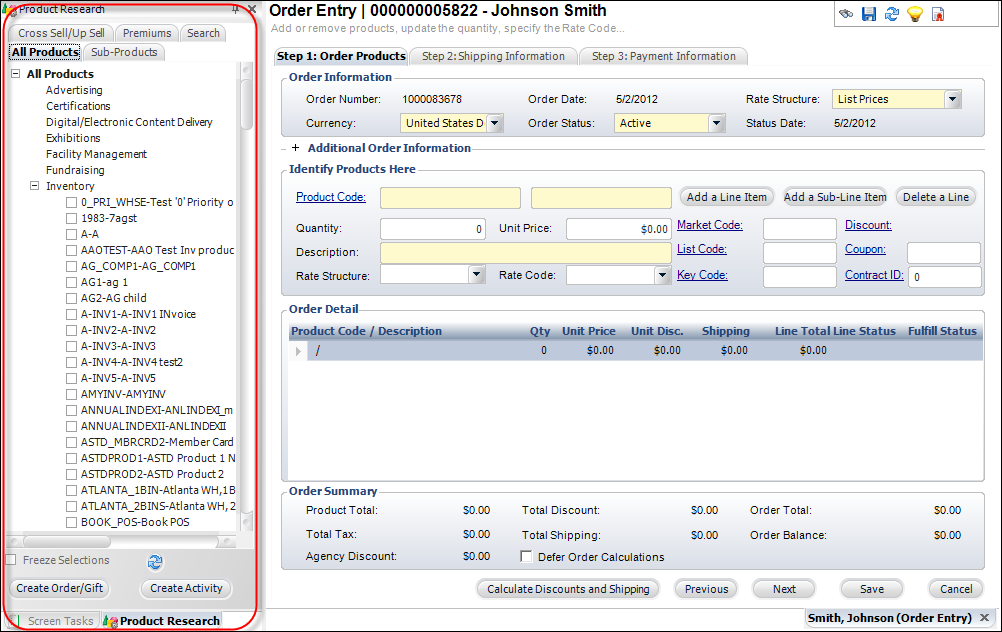Click the Product Research panel title icon
The image size is (1002, 632).
pyautogui.click(x=11, y=9)
